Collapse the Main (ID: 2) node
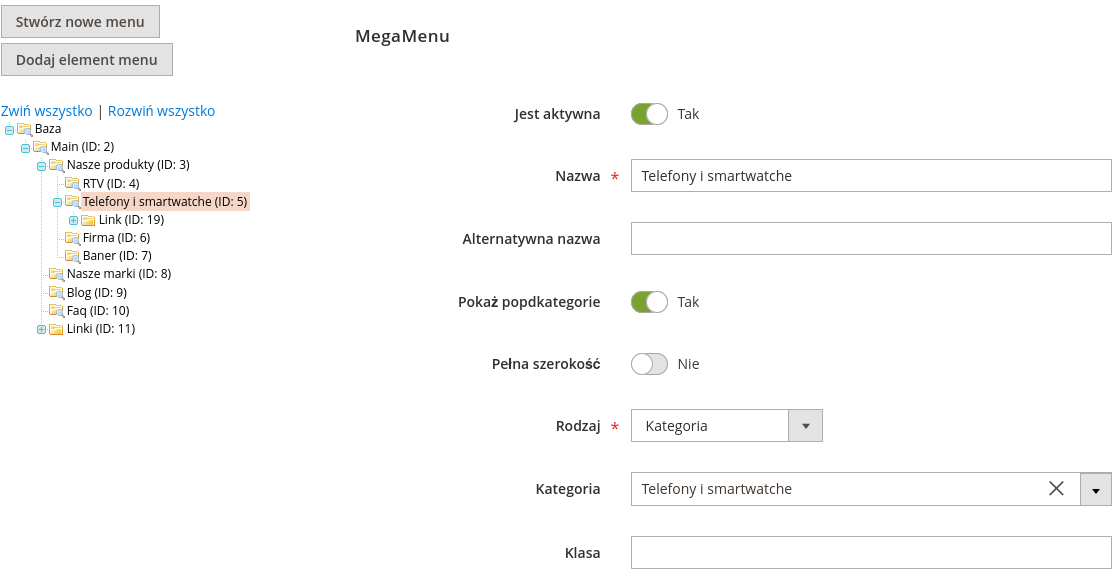Screen dimensions: 1114x583 (25, 148)
